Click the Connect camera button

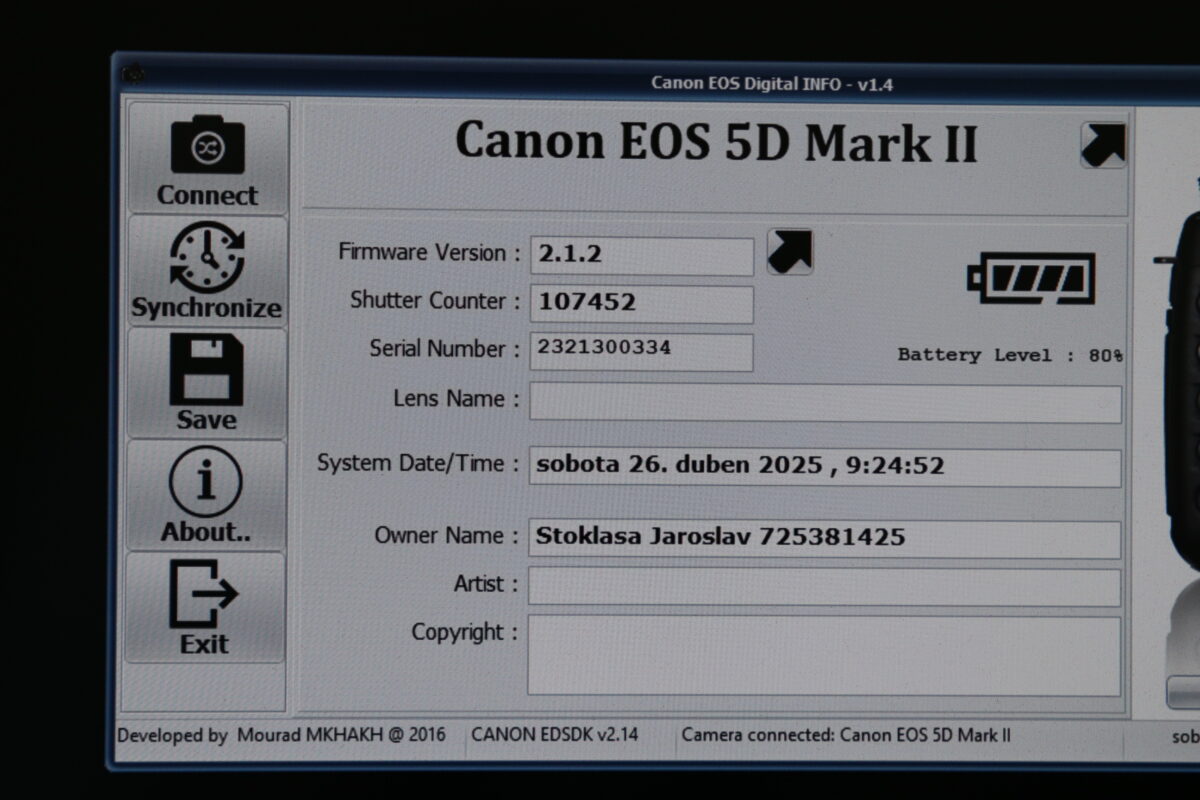[x=208, y=159]
